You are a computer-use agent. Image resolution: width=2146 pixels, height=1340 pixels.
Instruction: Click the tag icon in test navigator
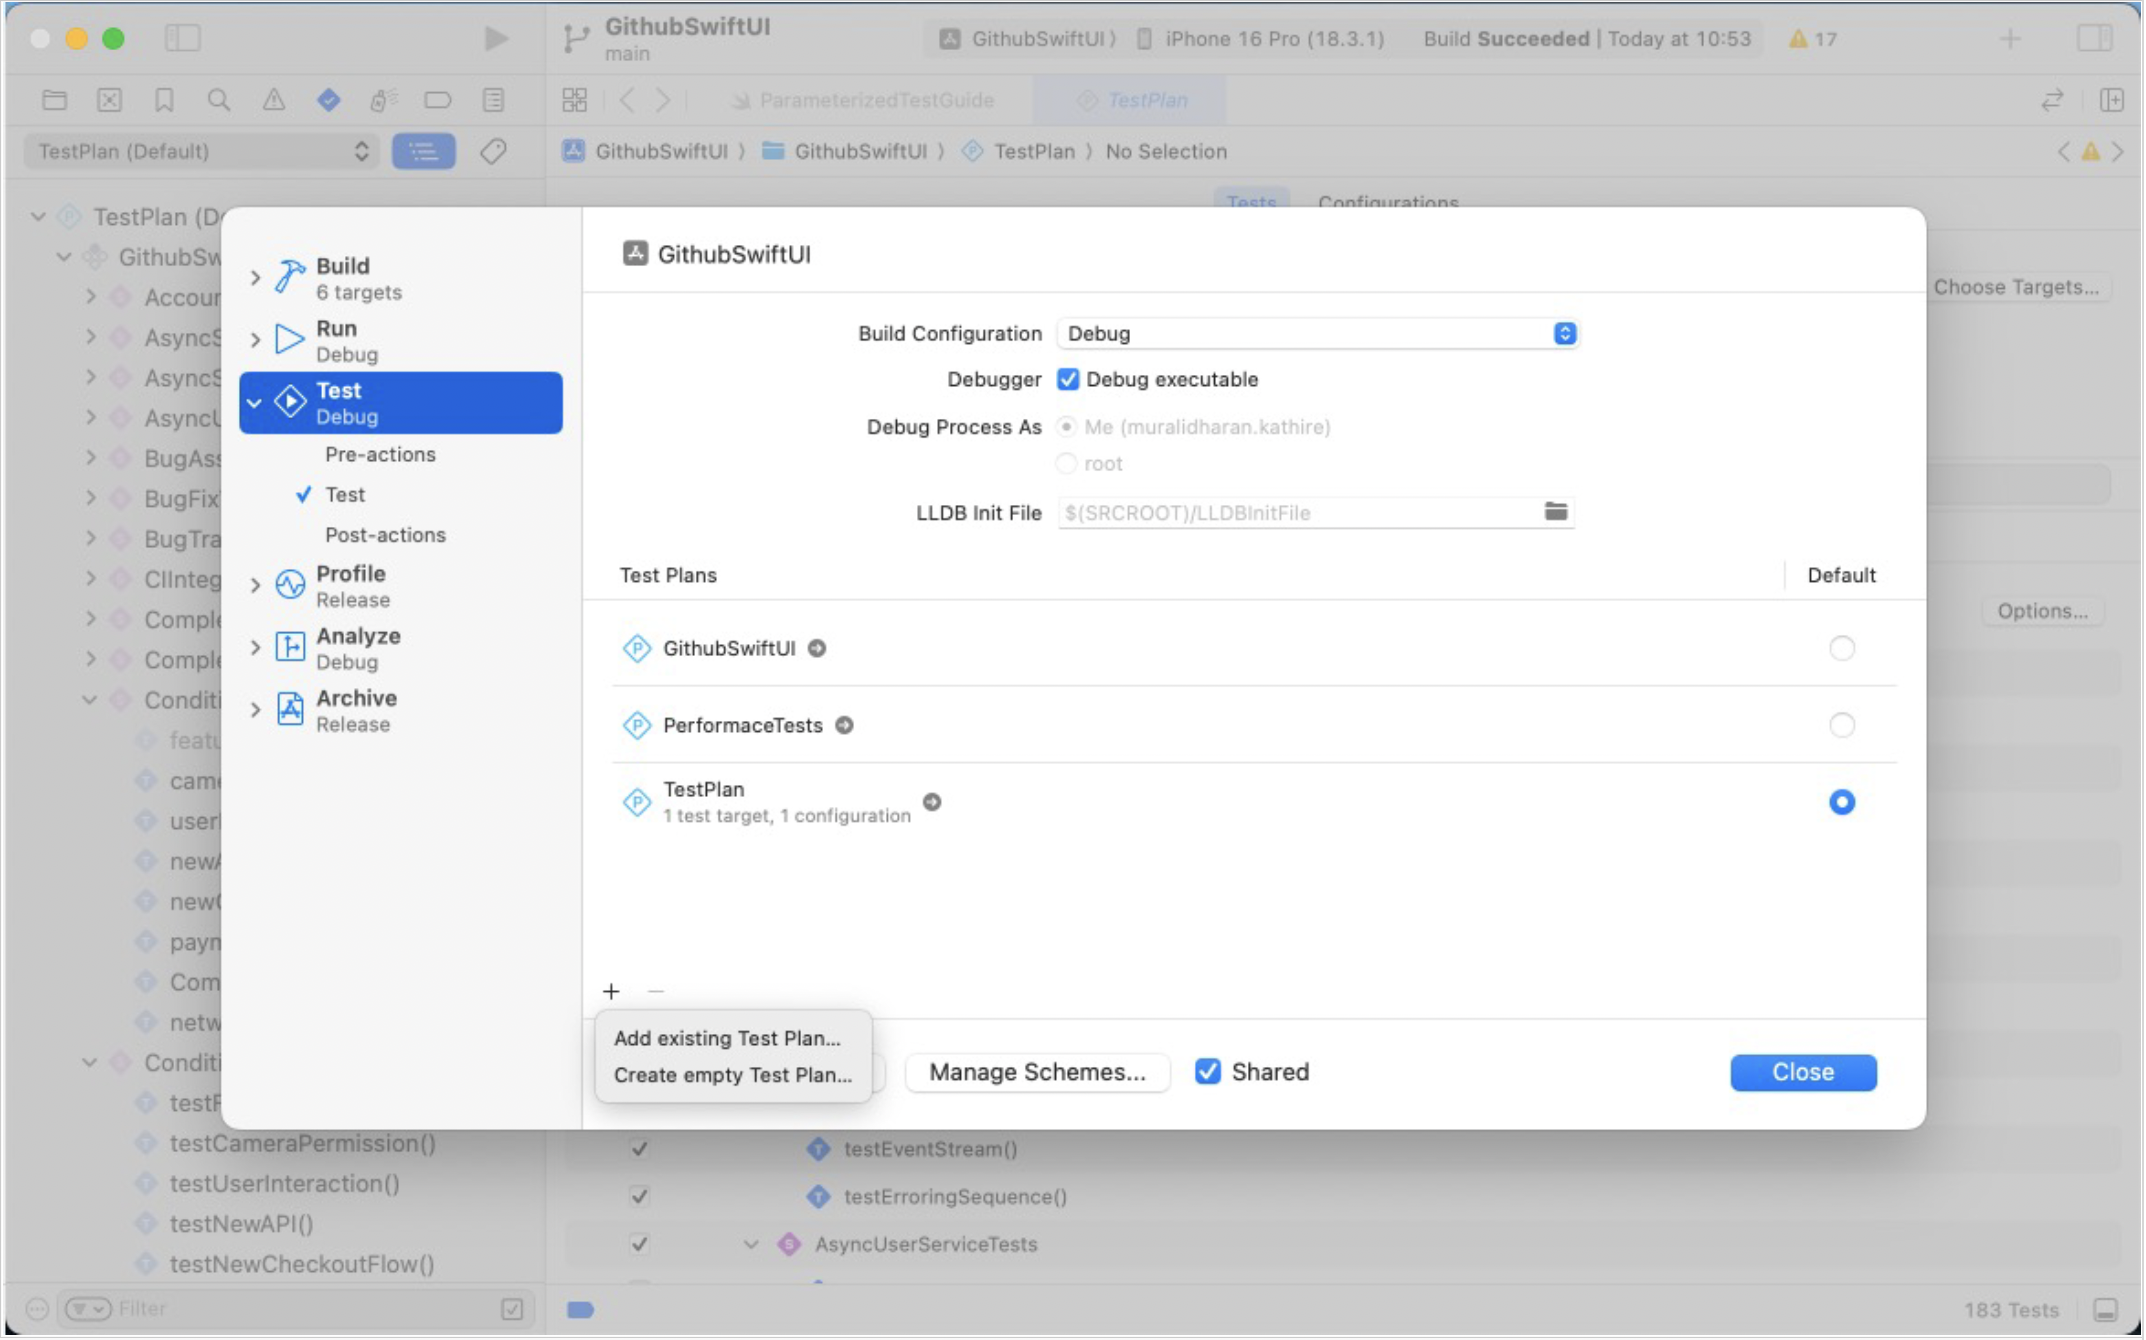[493, 152]
